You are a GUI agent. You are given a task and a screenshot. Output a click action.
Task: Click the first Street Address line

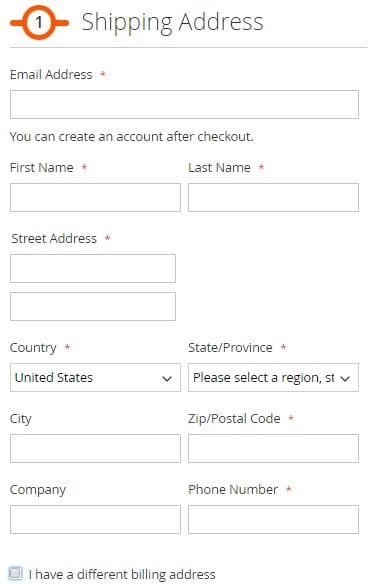point(93,269)
